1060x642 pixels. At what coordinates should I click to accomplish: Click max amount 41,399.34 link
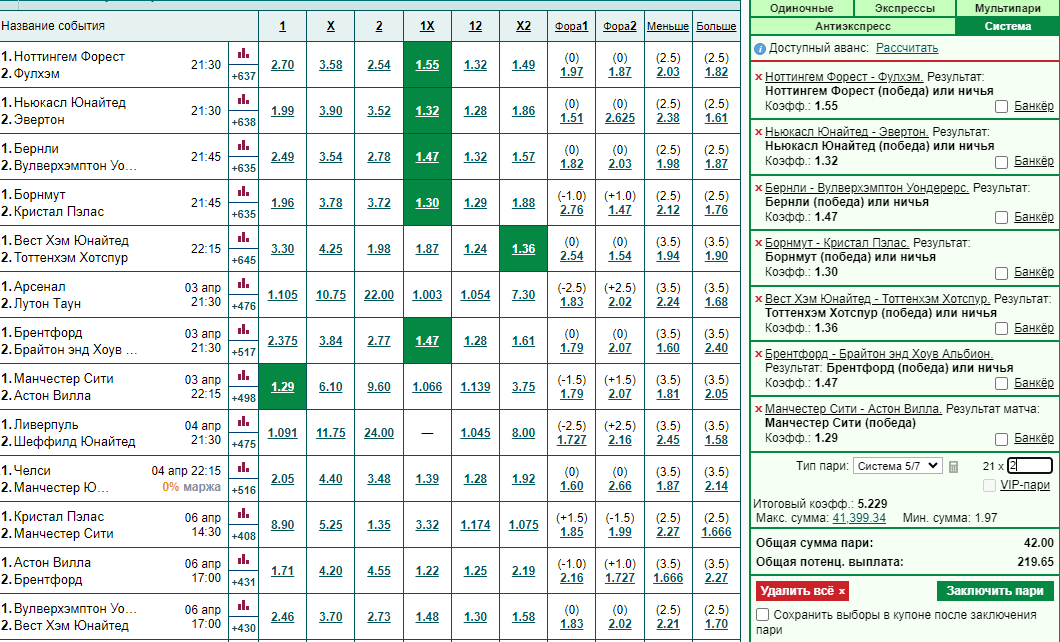click(859, 518)
